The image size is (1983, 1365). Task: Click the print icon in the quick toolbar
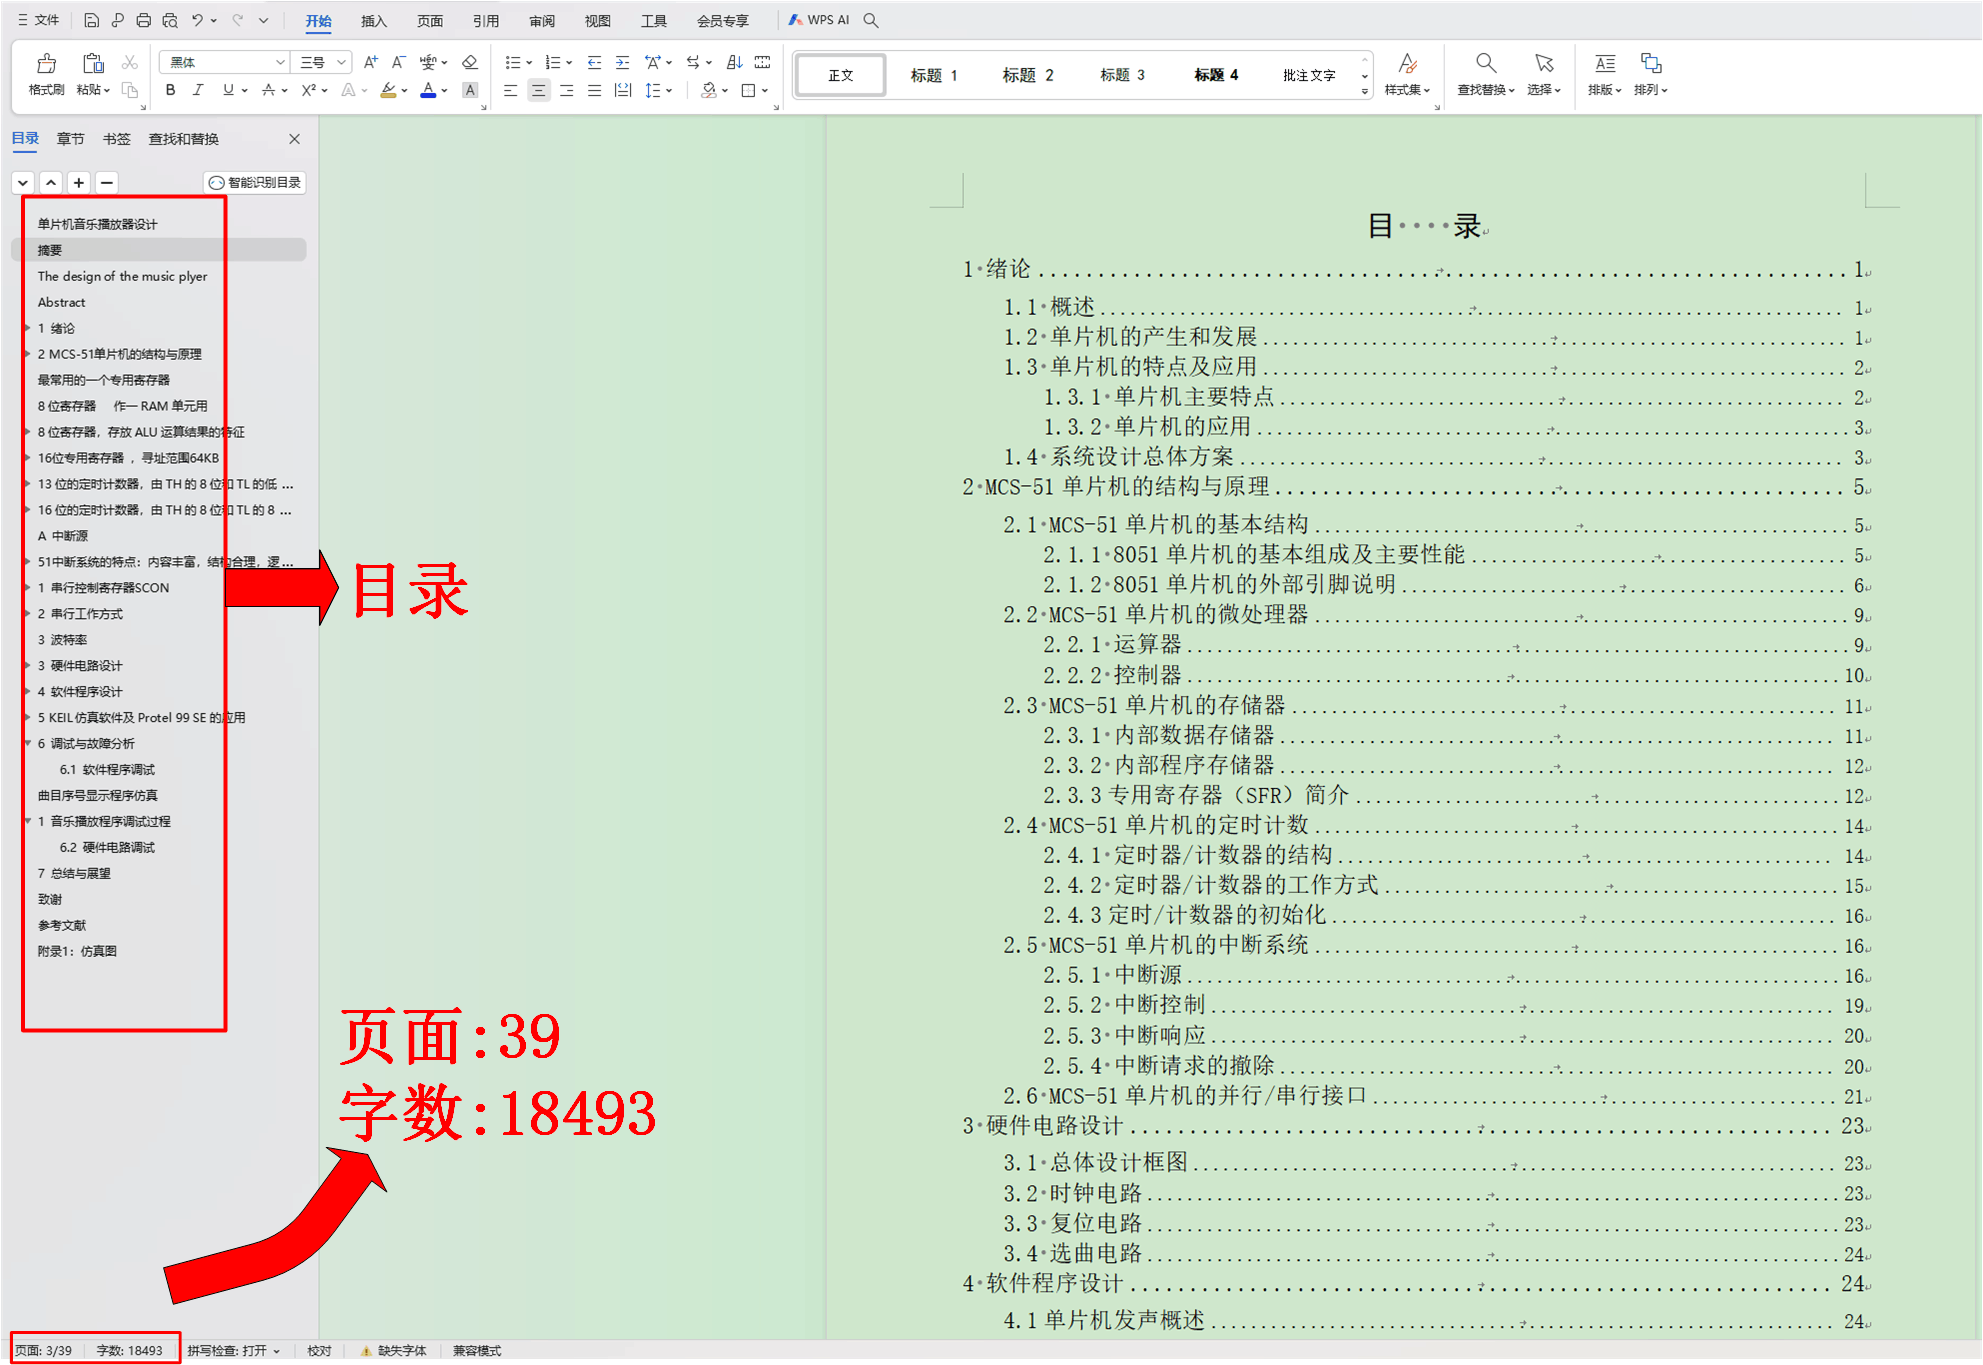(x=143, y=20)
